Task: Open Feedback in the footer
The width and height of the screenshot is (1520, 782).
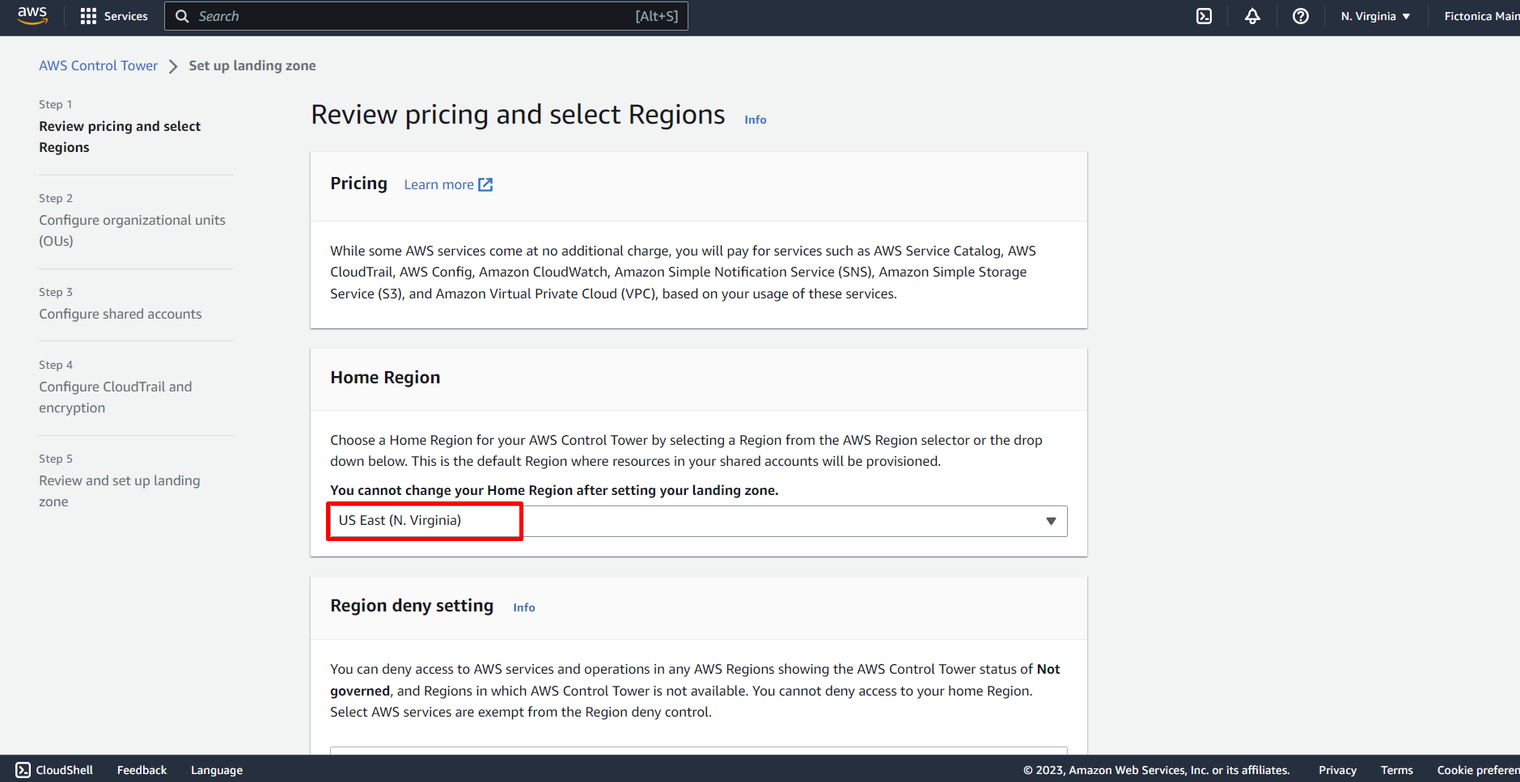Action: tap(142, 770)
